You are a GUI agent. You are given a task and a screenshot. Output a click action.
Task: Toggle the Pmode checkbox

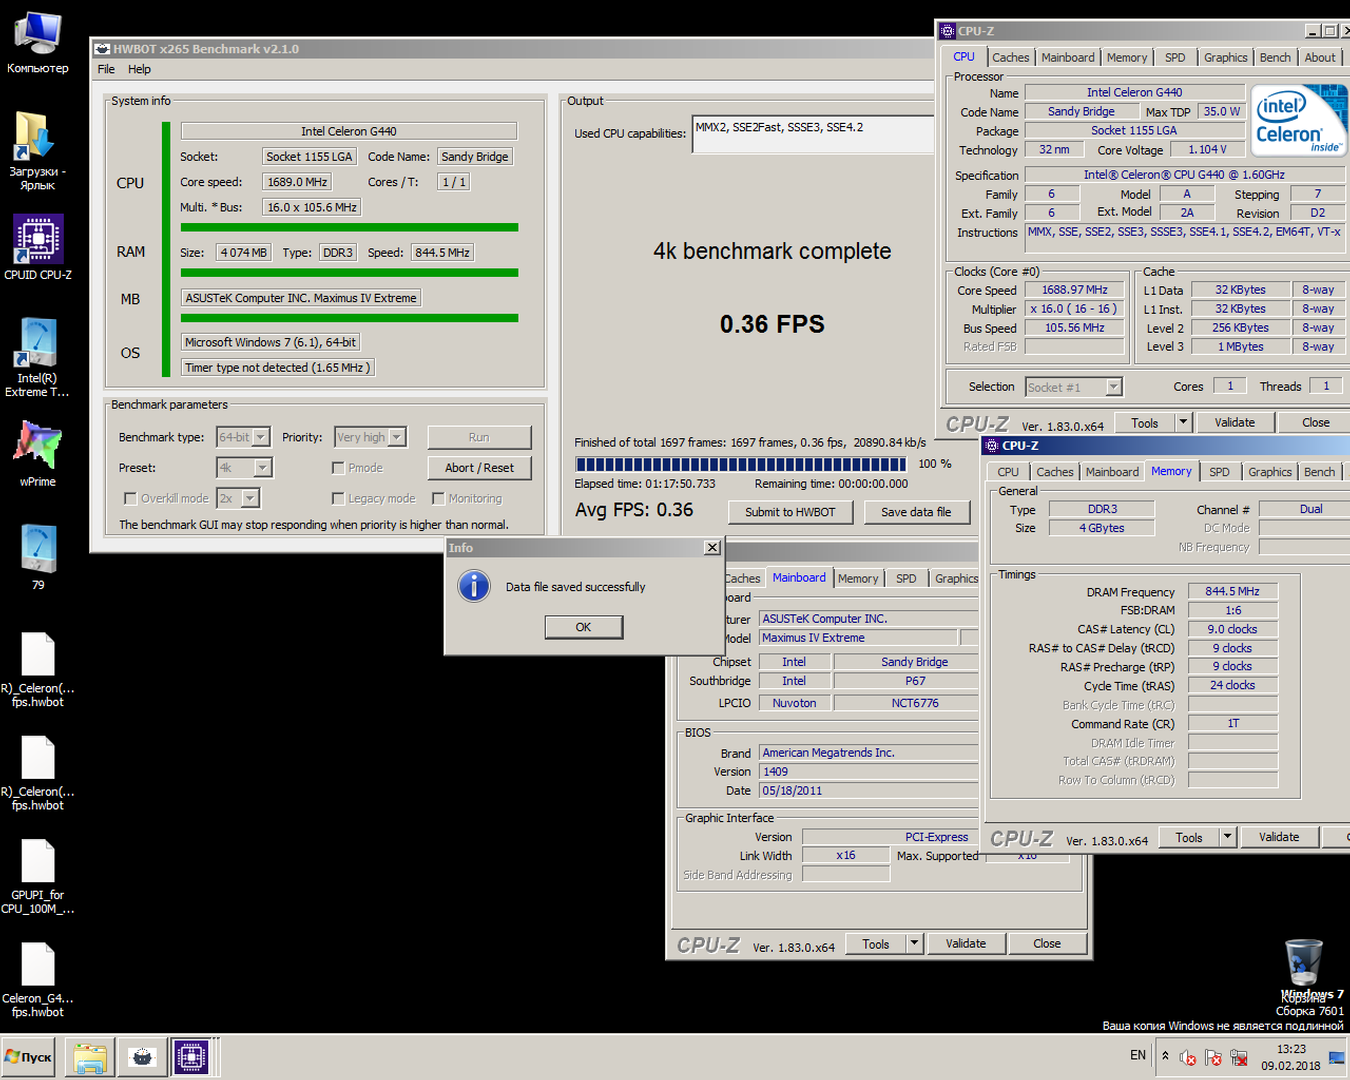click(x=338, y=468)
